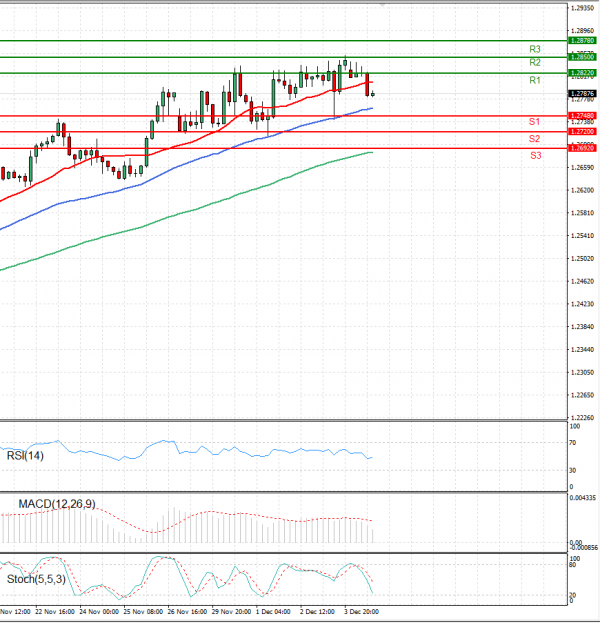Screen dimensions: 600x623
Task: Click the 25 Nov 08:00 time axis label
Action: point(142,609)
